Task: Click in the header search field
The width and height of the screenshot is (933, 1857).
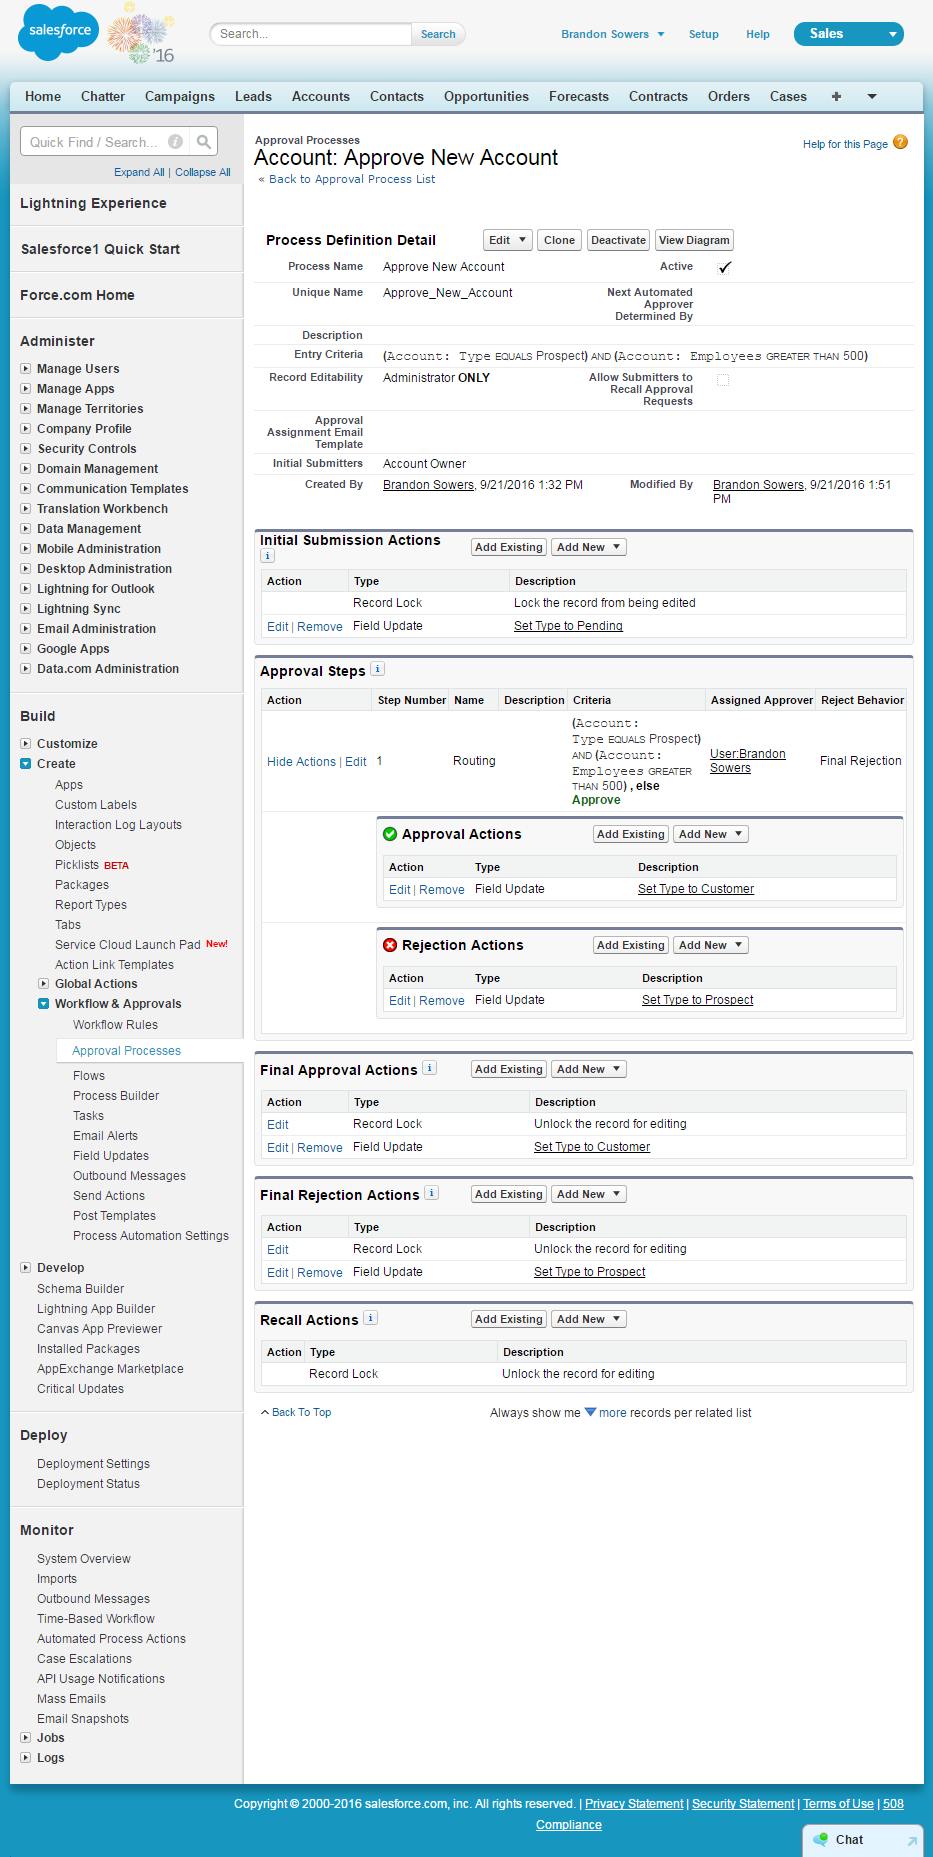Action: click(x=310, y=34)
